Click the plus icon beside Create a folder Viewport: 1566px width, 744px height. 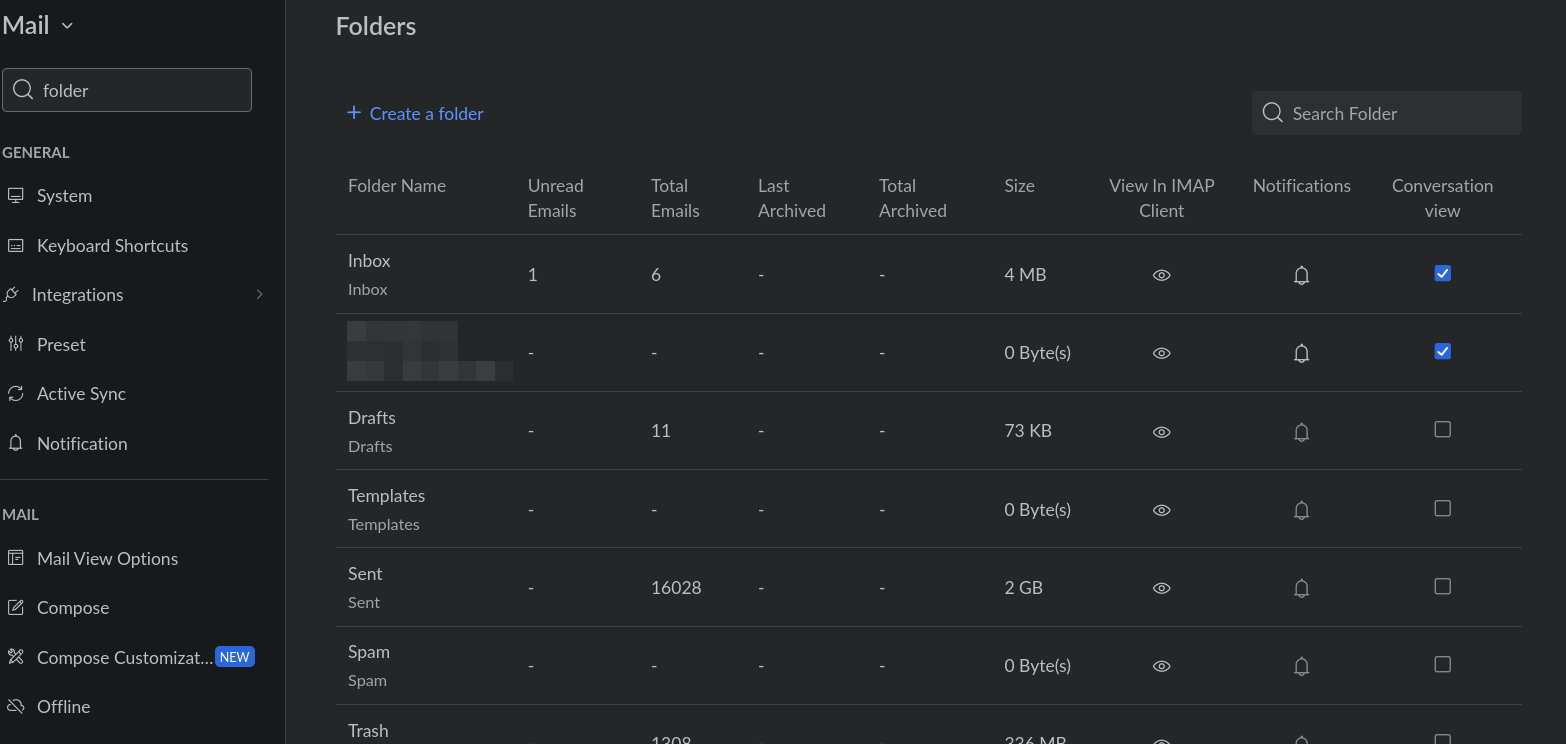(353, 113)
